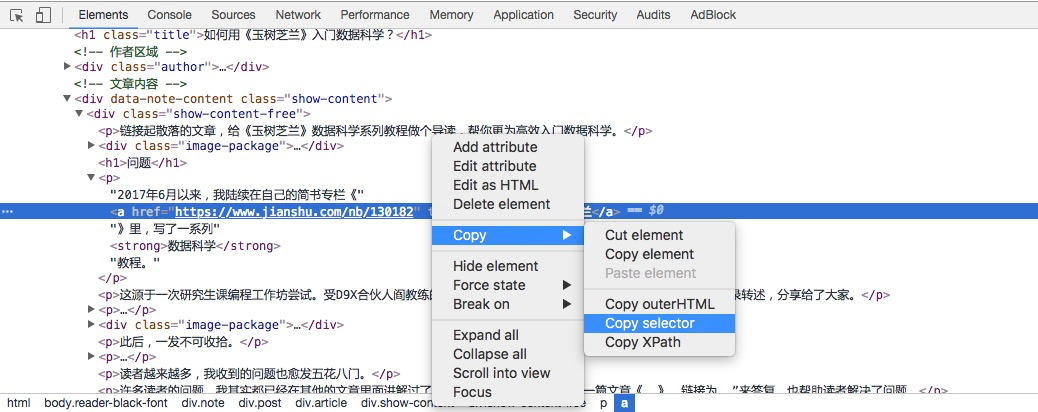Switch to the Console tab

tap(169, 15)
